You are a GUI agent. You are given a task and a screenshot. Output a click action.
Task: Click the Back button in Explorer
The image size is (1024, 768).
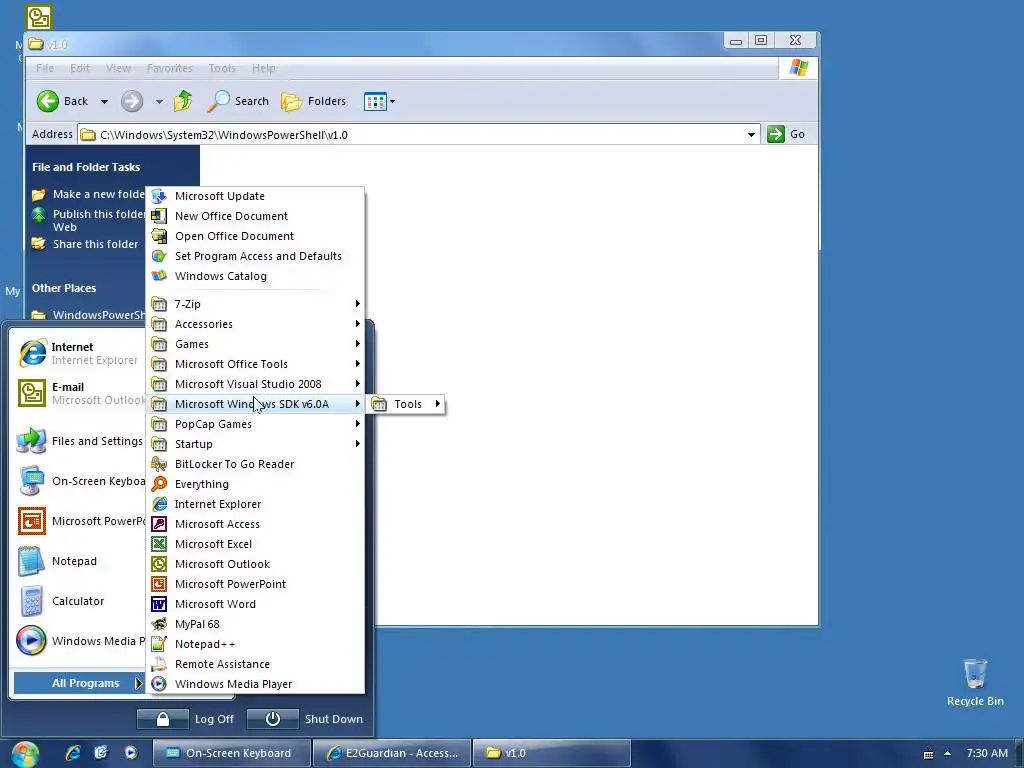[x=62, y=101]
